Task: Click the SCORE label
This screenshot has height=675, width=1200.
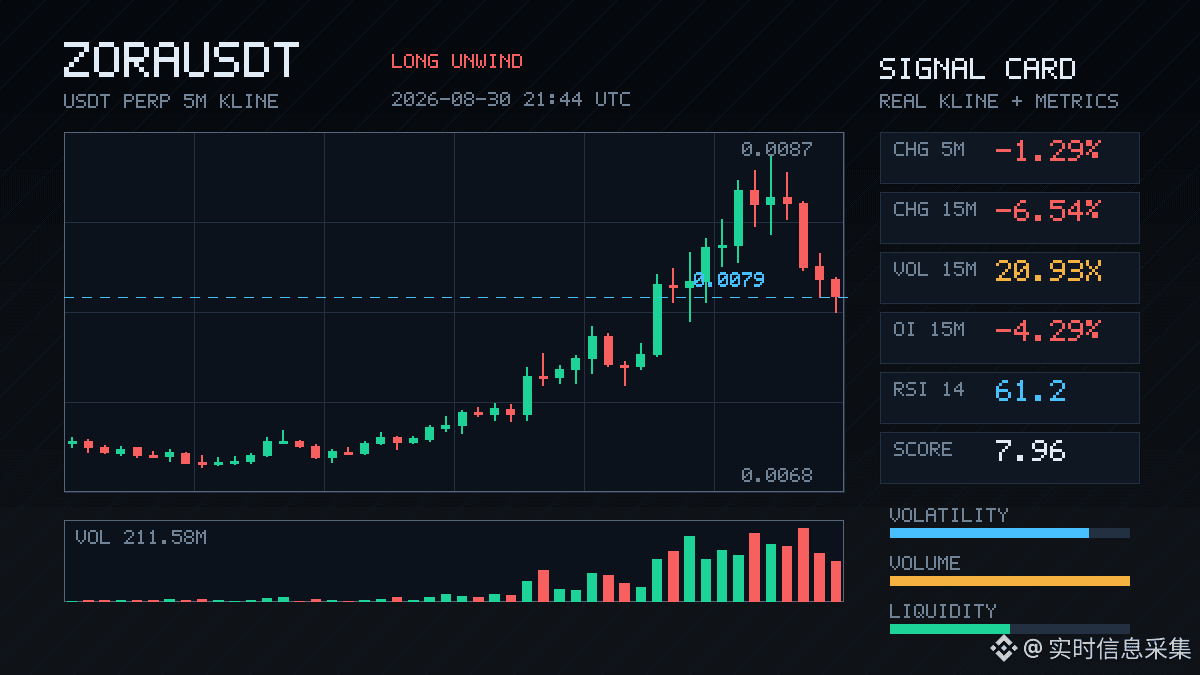Action: click(x=923, y=450)
